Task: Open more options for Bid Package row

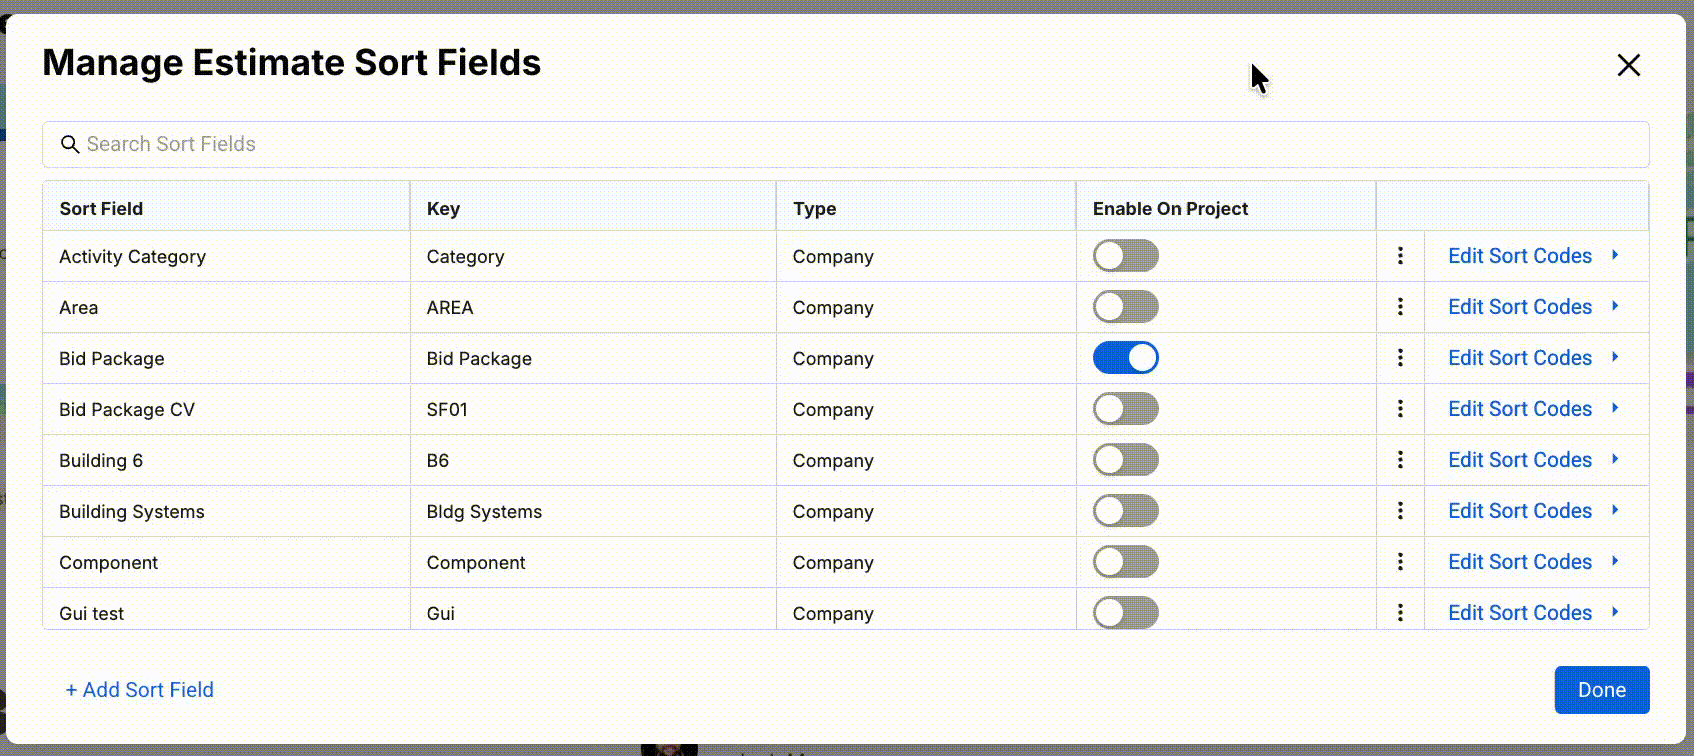Action: point(1400,358)
